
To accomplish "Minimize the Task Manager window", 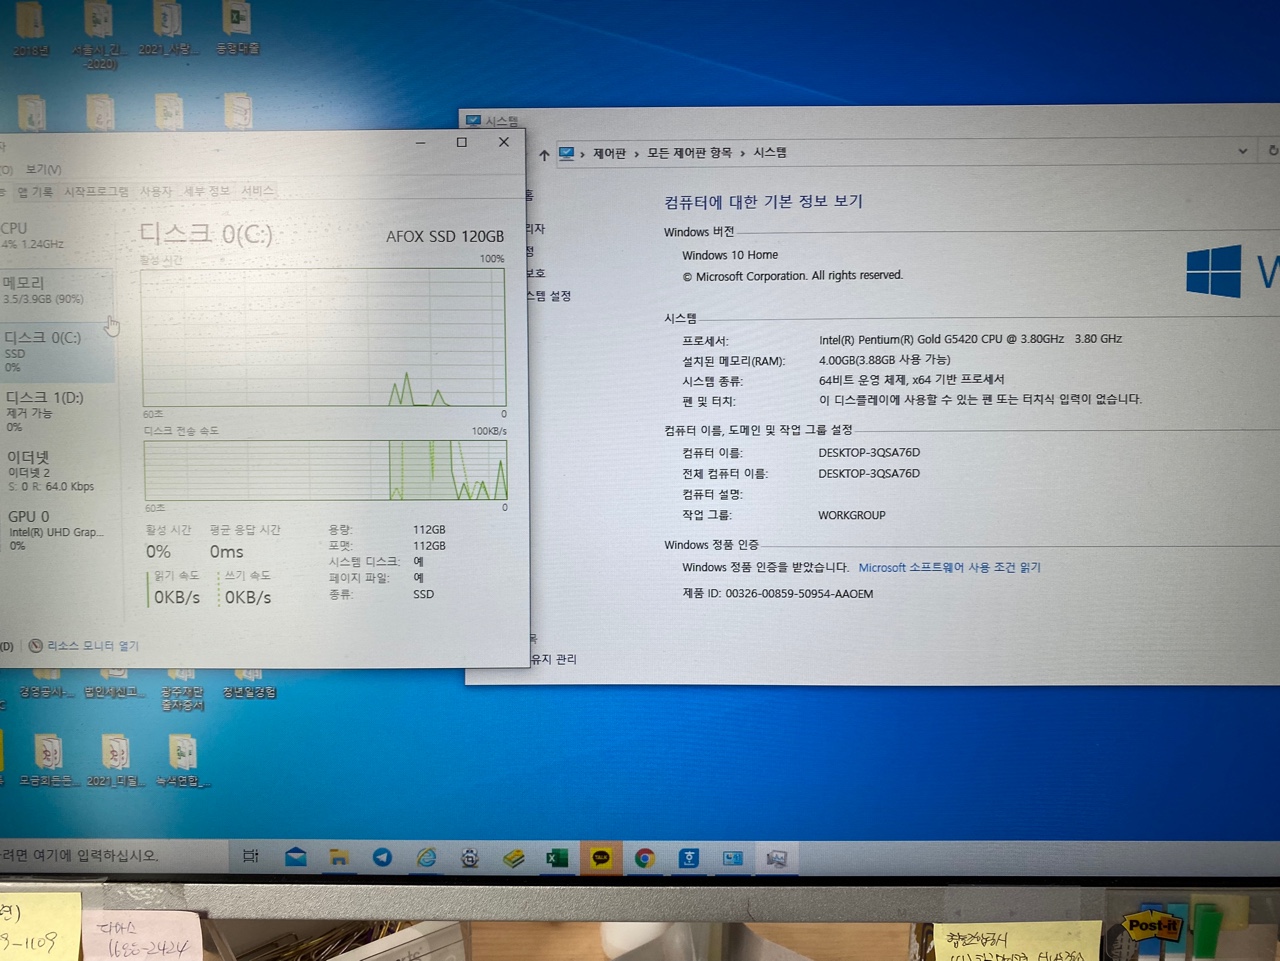I will click(420, 143).
